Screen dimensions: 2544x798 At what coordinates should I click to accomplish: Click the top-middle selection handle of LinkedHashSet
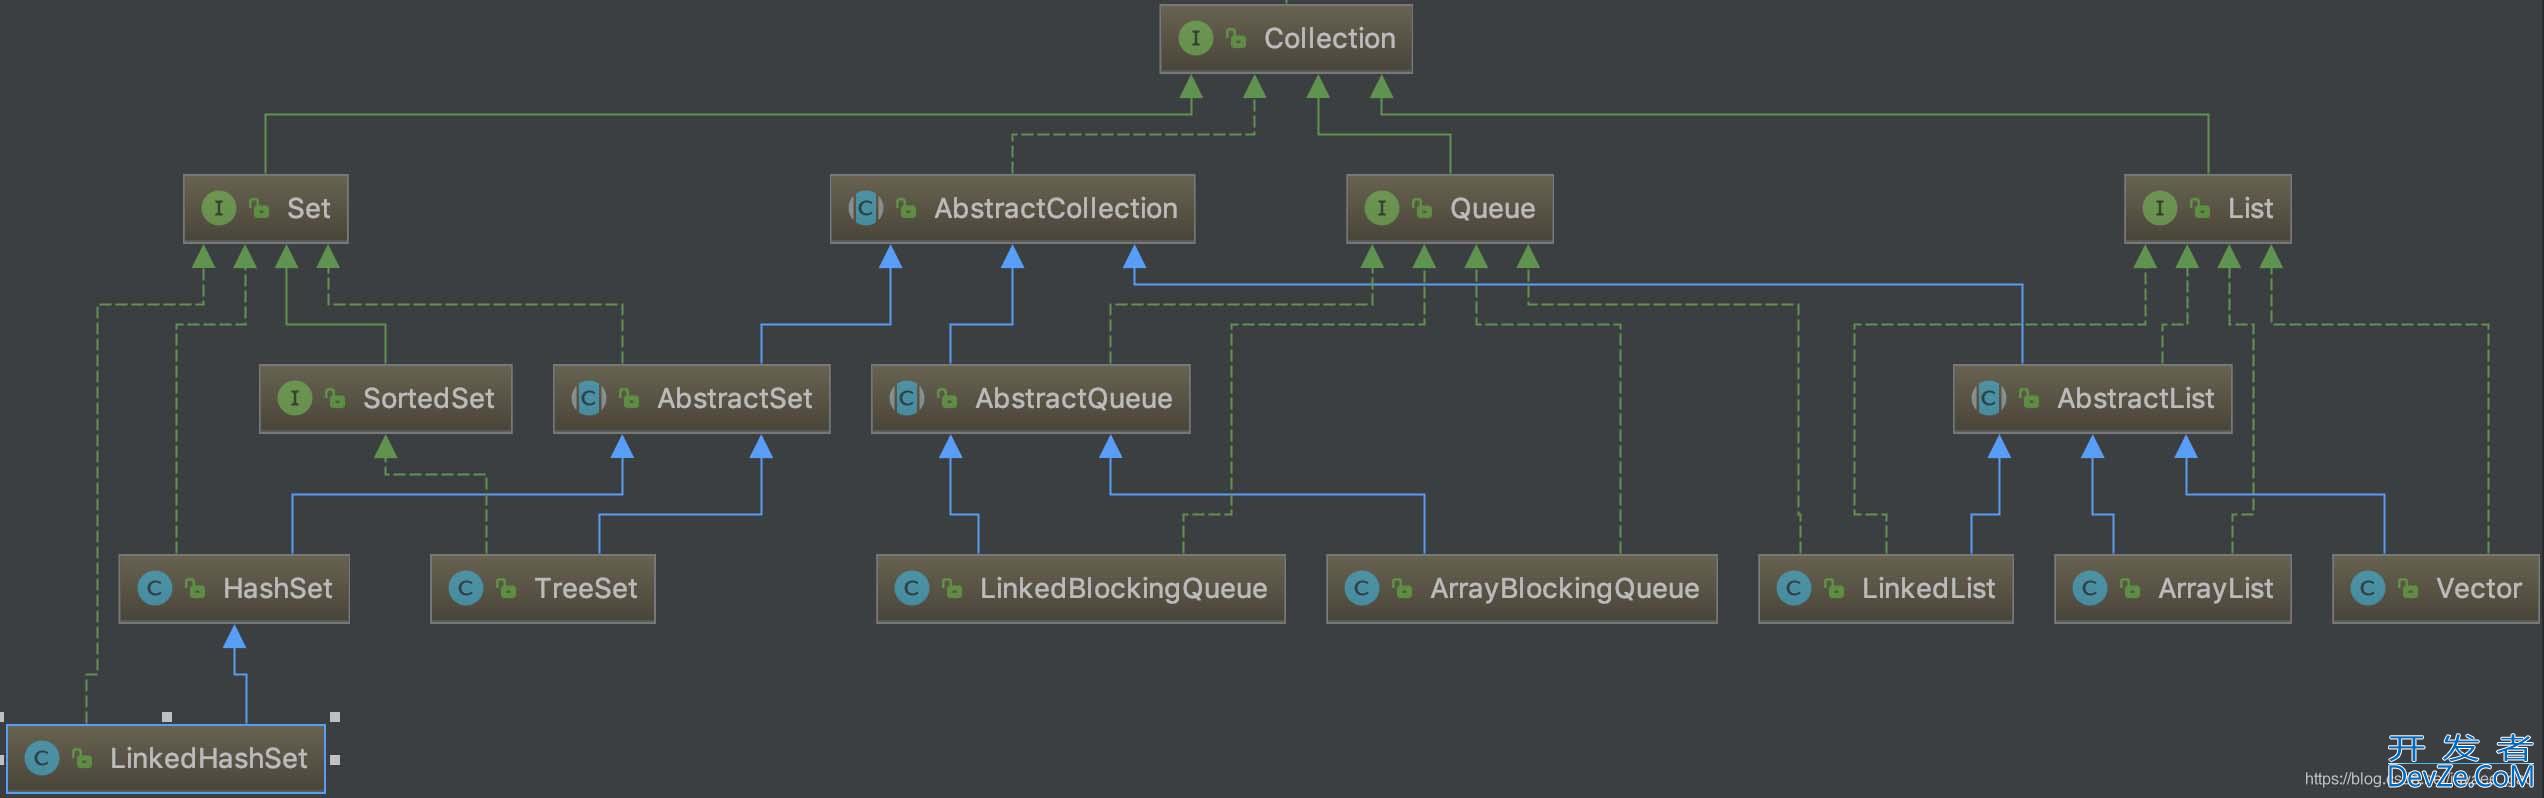click(167, 717)
